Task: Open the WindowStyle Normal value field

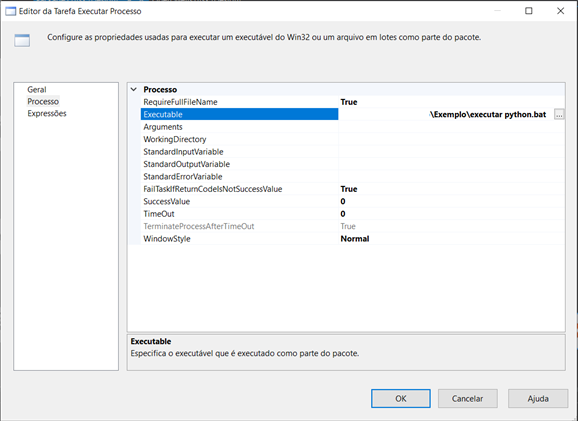Action: [x=452, y=239]
